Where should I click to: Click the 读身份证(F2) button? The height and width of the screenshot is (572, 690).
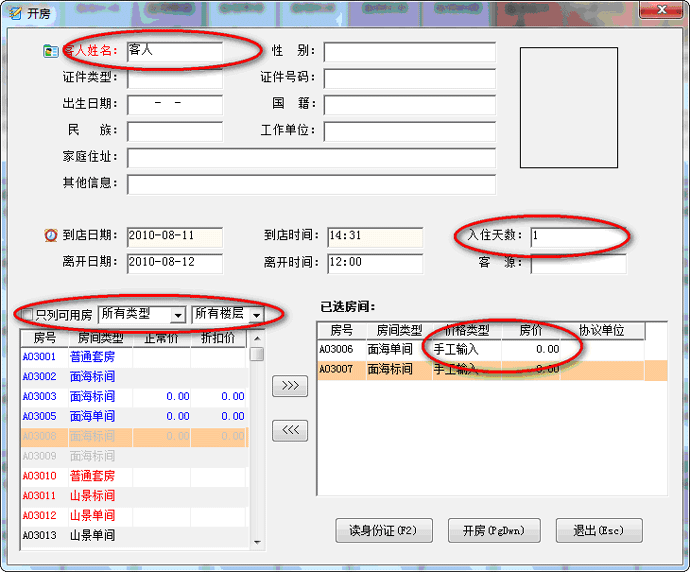tap(384, 530)
